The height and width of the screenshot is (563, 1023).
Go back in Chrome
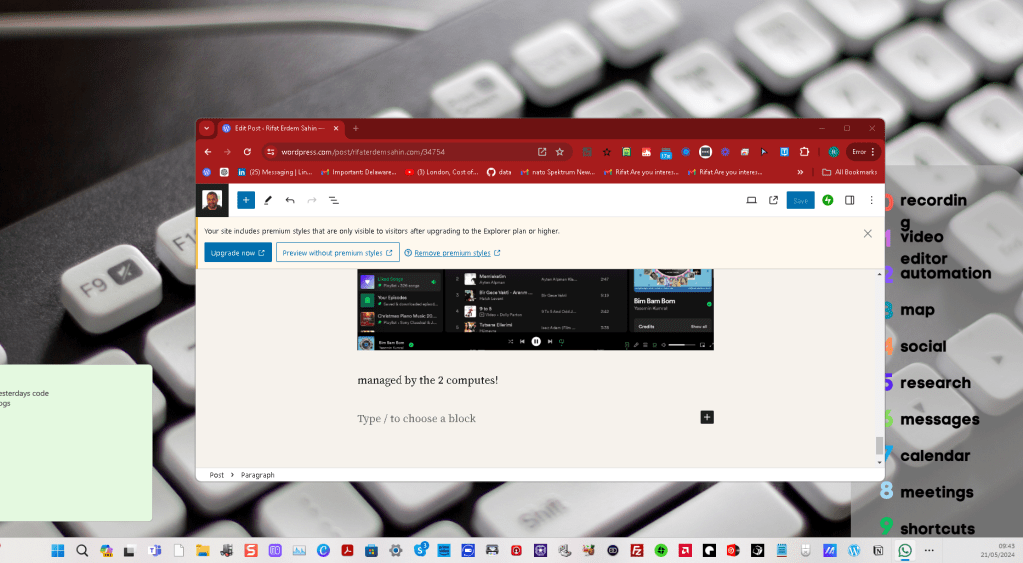(x=207, y=152)
